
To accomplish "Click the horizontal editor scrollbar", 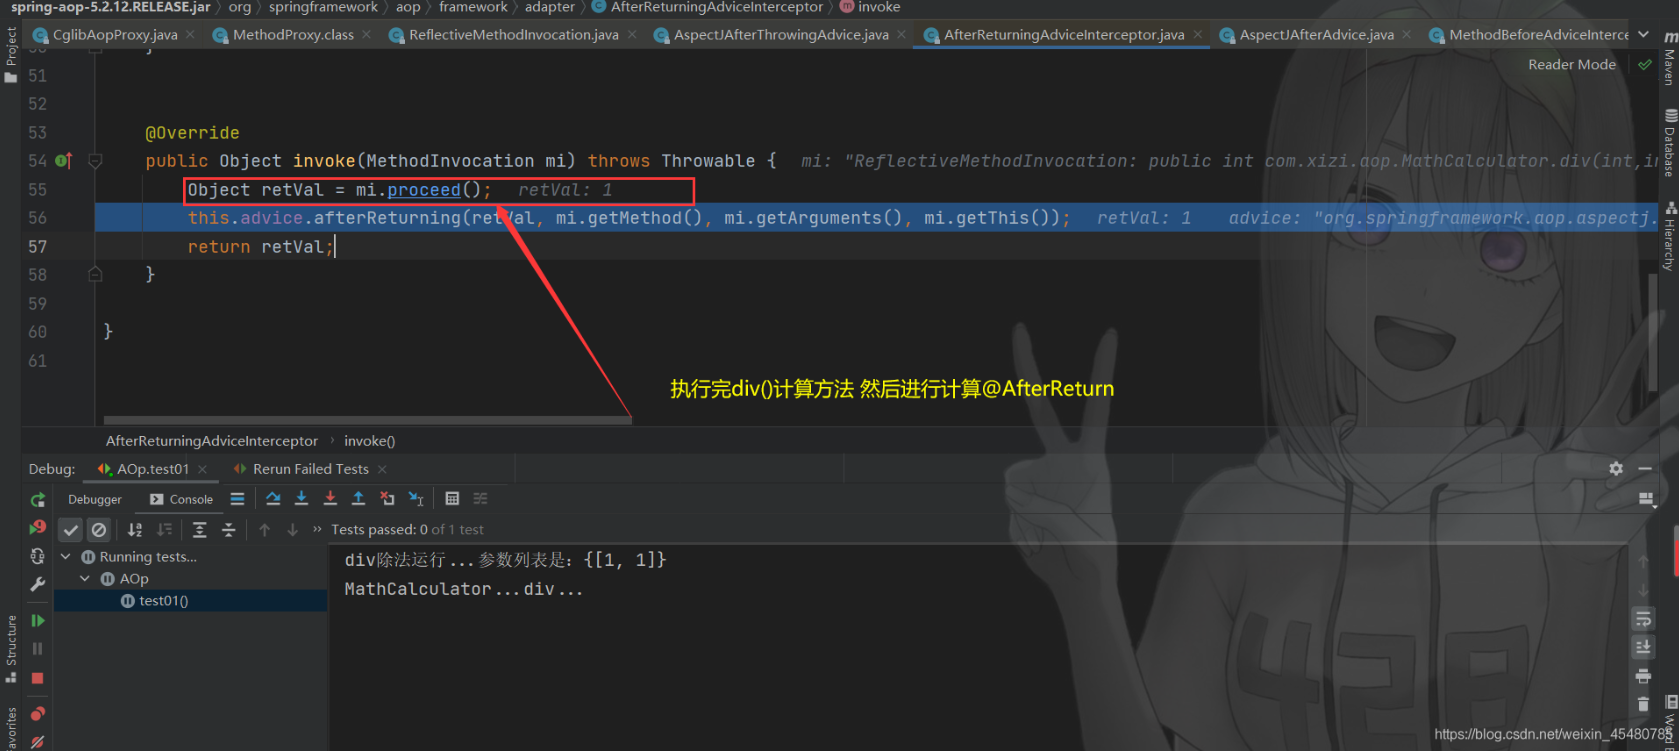I will (368, 420).
